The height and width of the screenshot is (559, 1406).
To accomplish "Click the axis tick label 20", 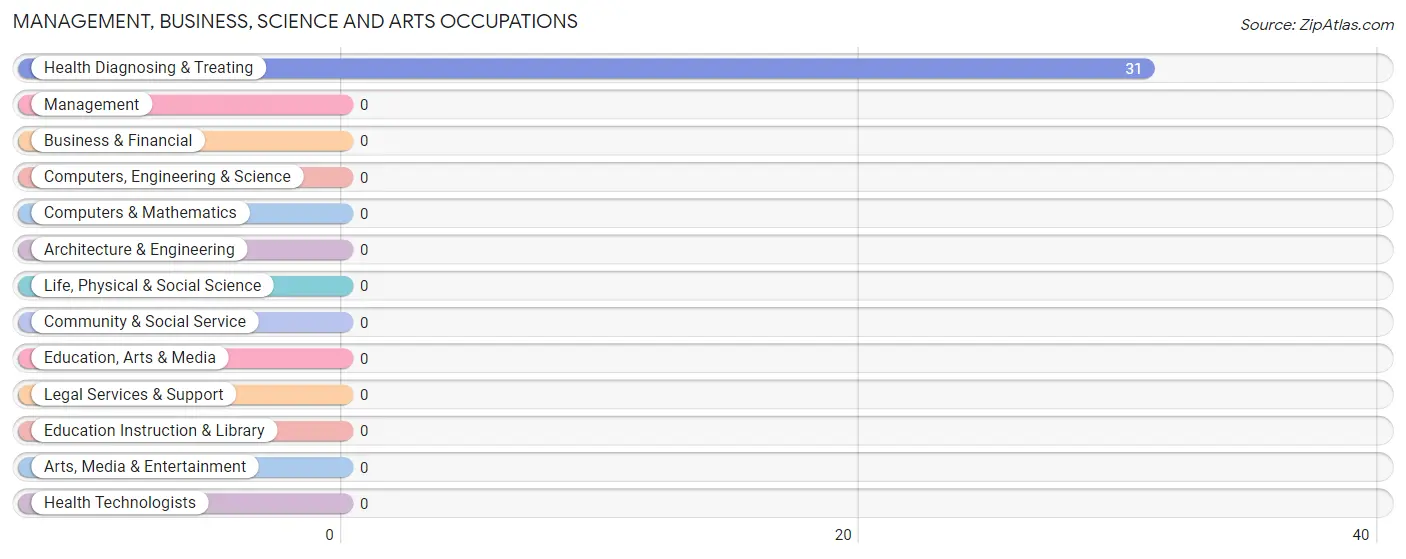I will (x=843, y=535).
